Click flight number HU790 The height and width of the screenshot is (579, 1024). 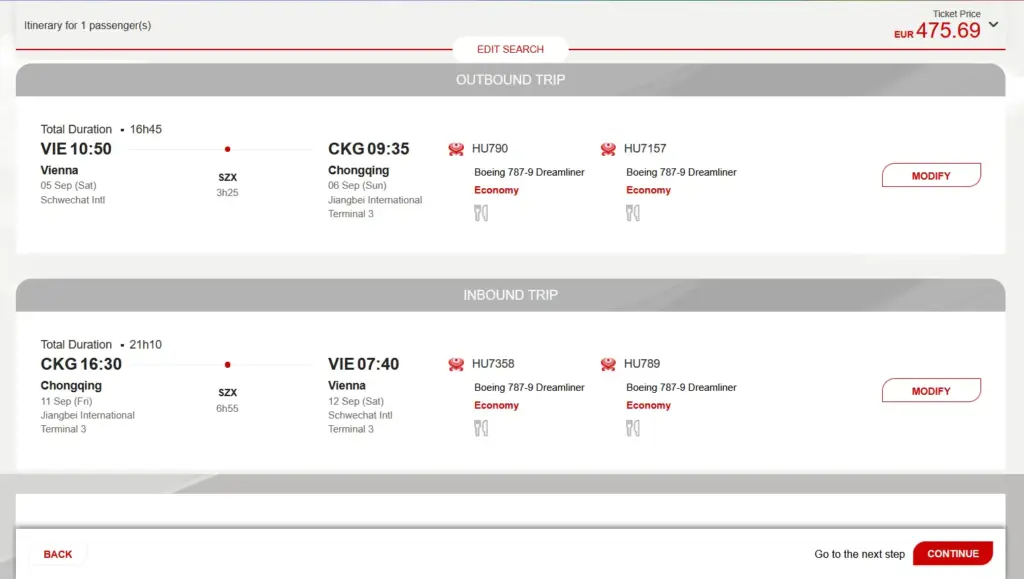tap(490, 149)
